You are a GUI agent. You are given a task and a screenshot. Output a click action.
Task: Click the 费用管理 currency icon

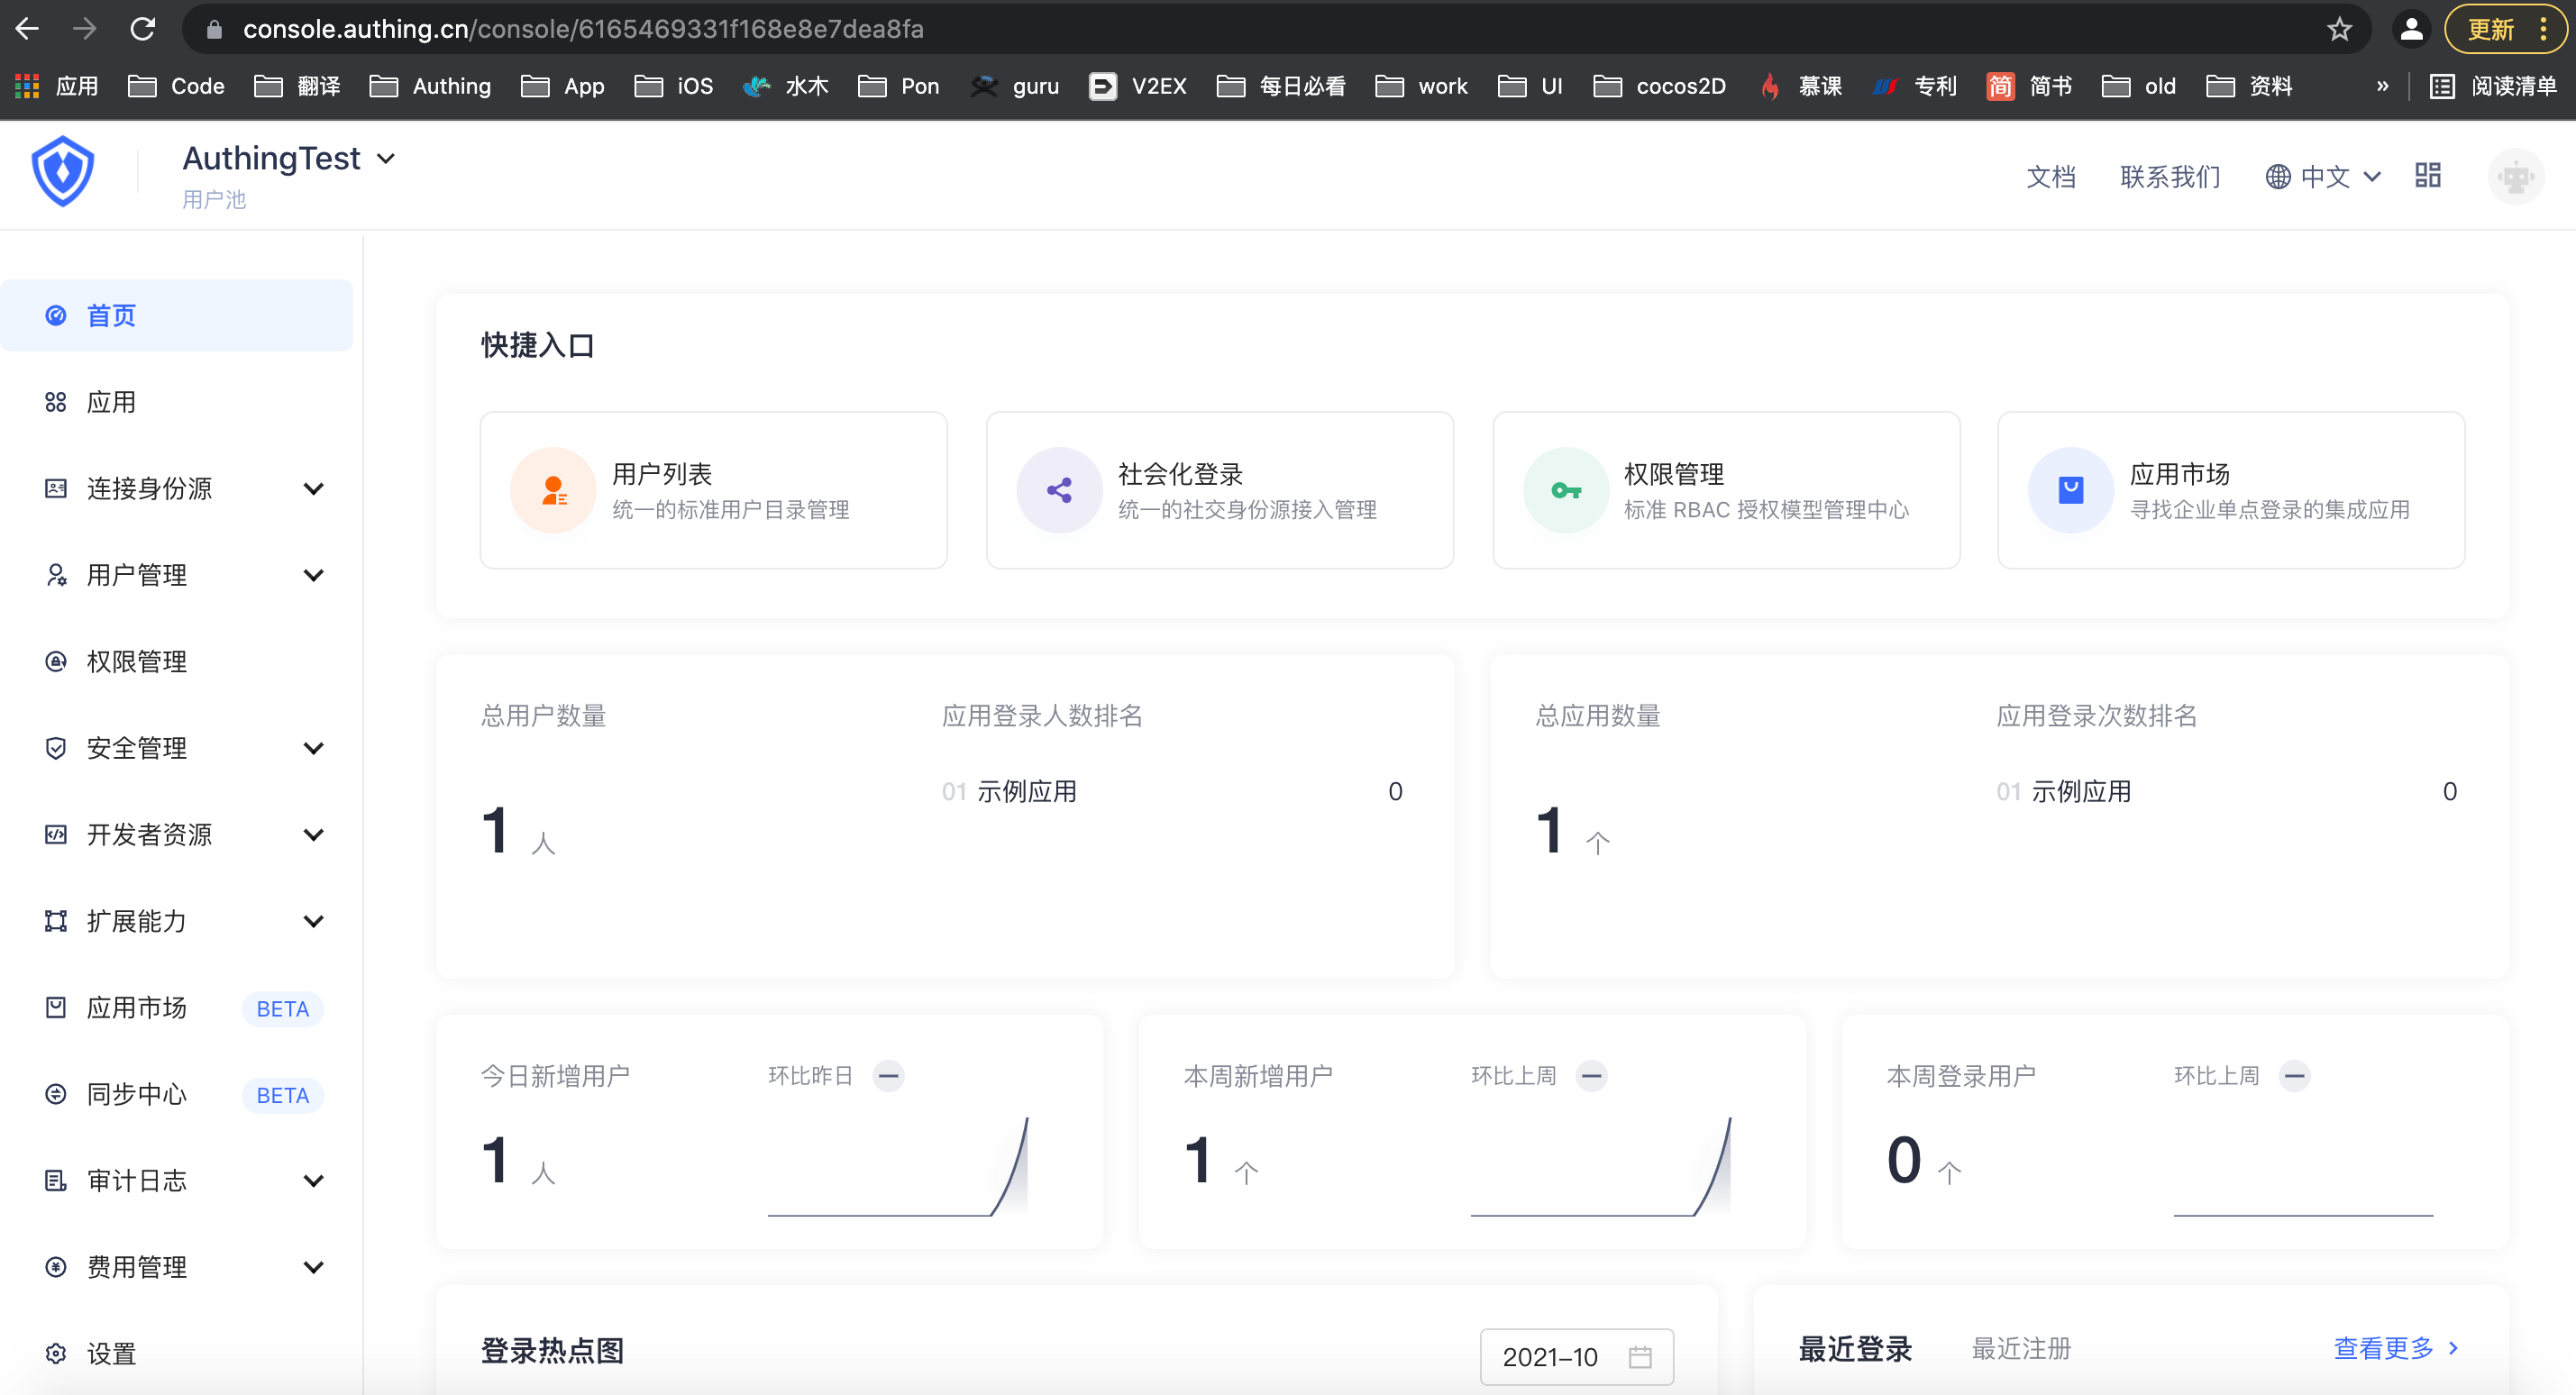[56, 1267]
